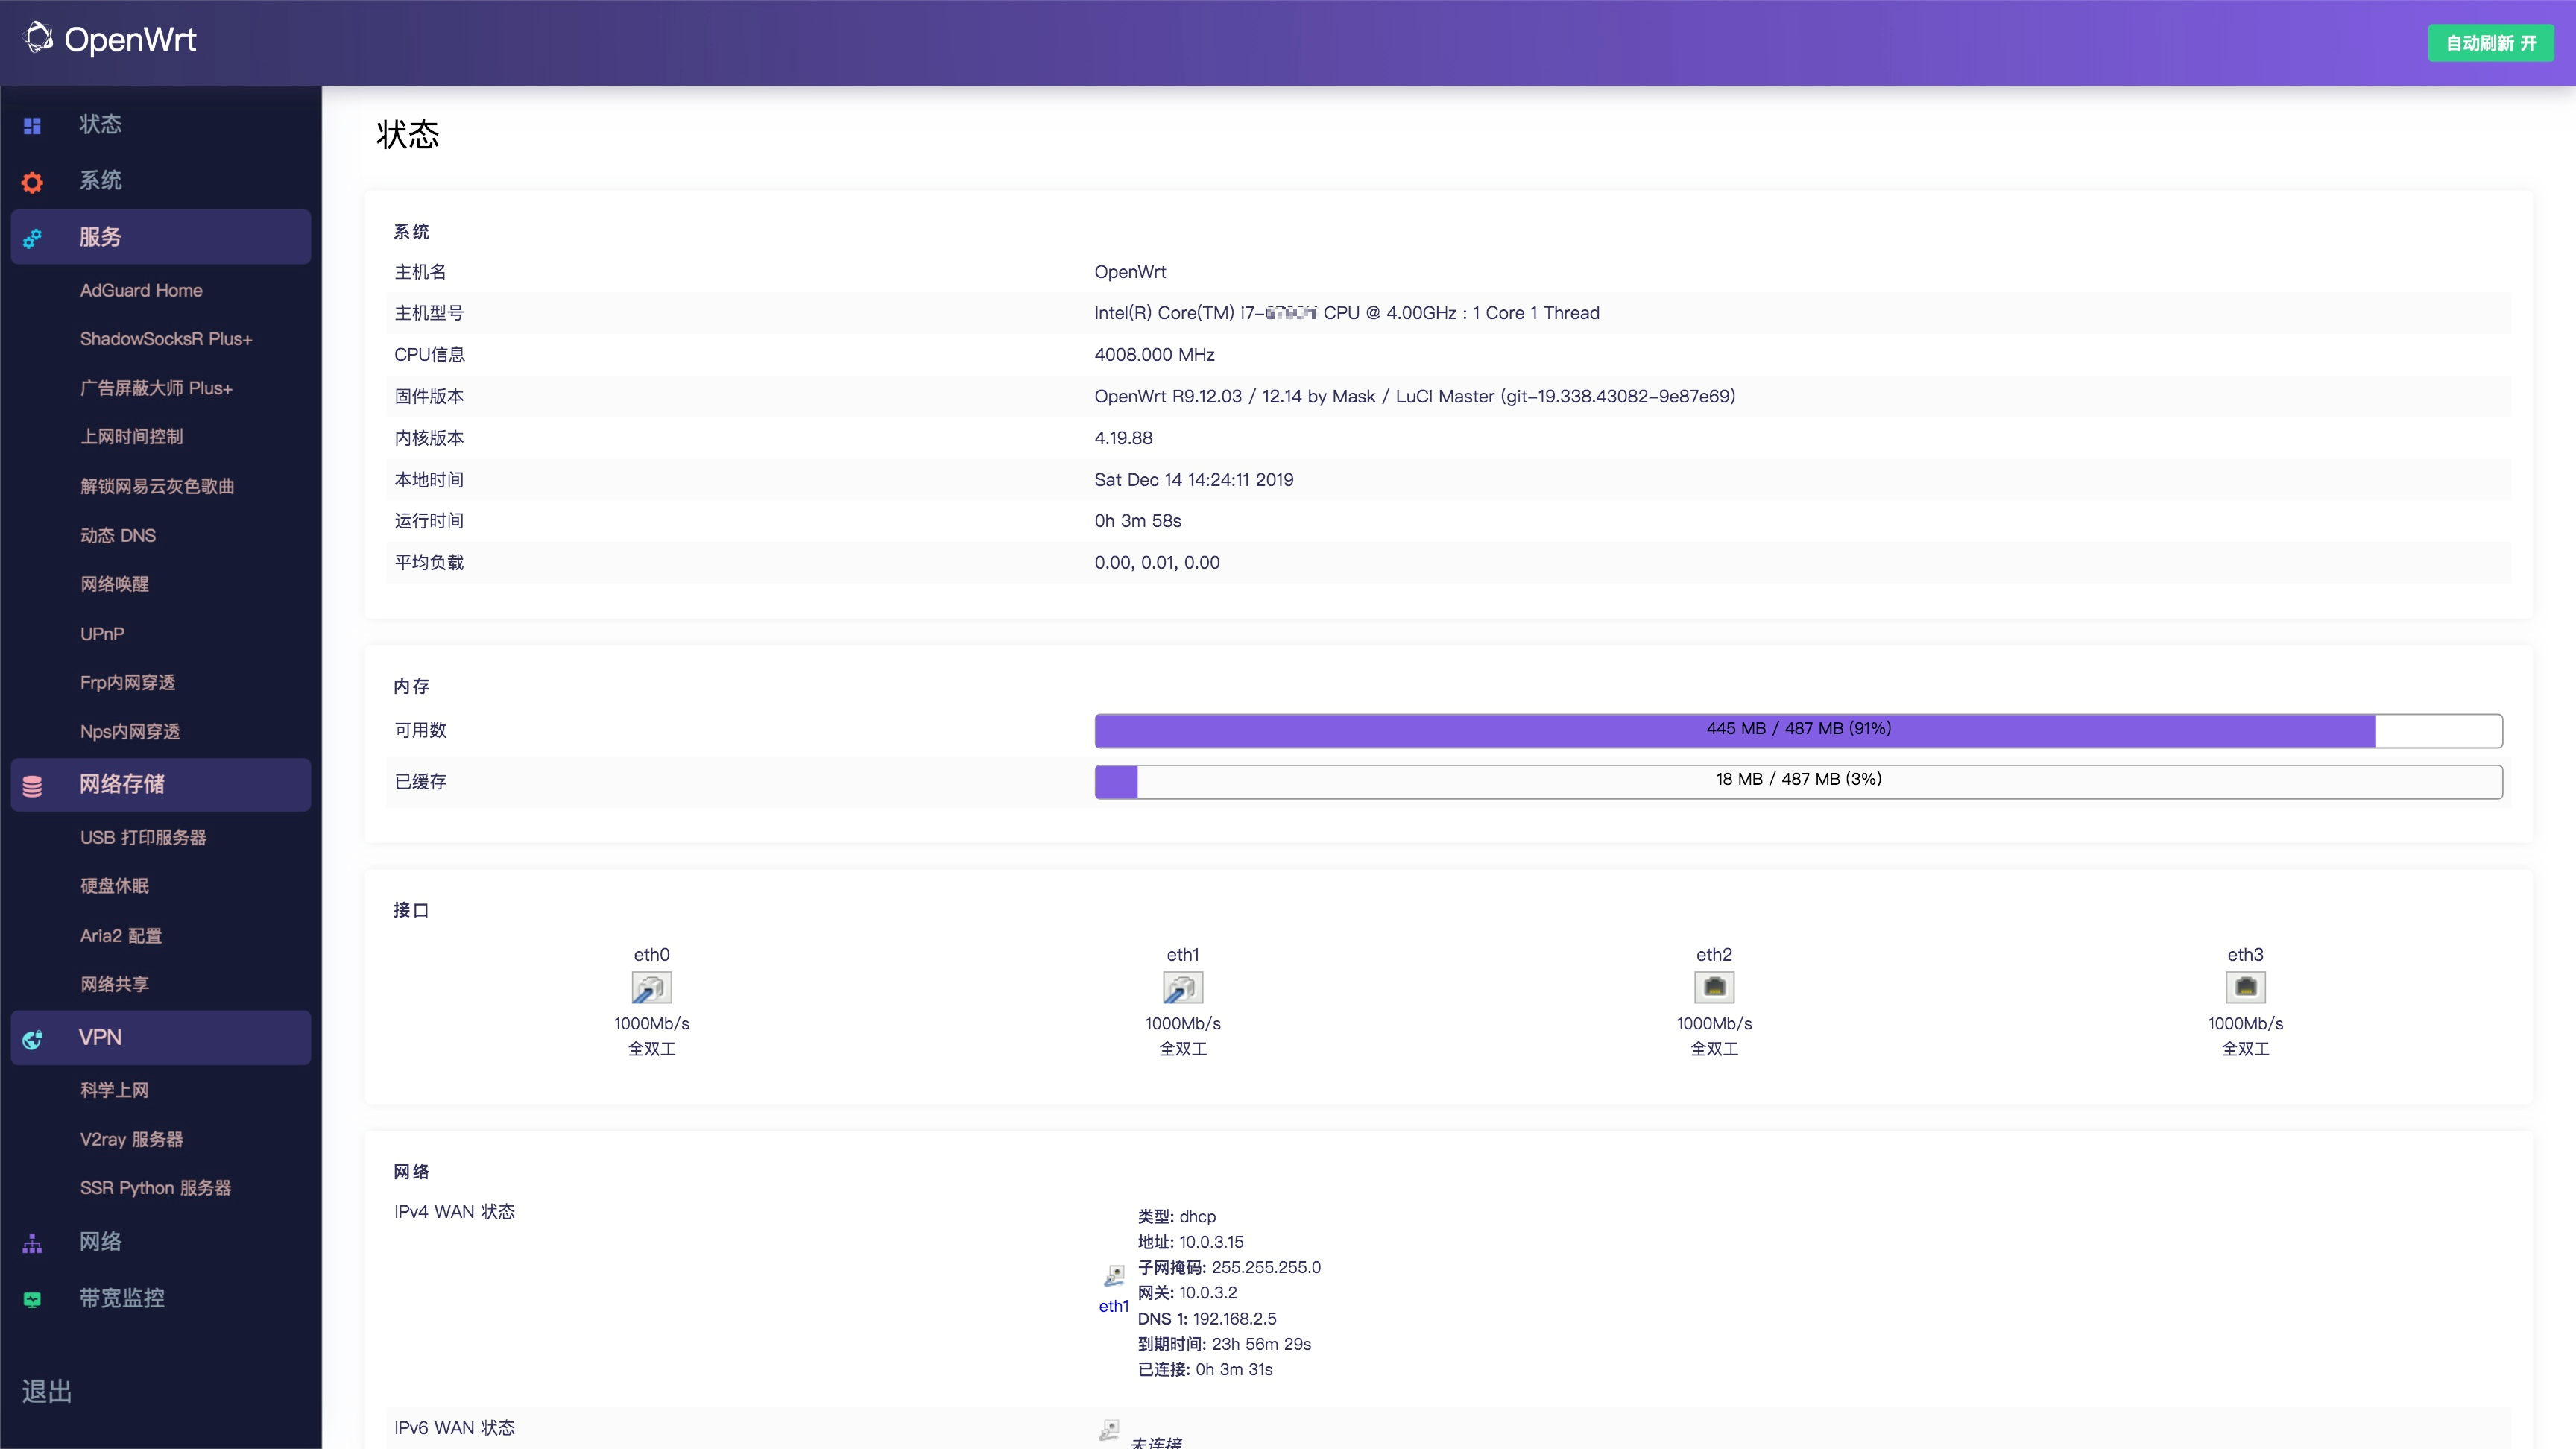This screenshot has width=2576, height=1449.
Task: Open UPnP service page
Action: pos(102,634)
